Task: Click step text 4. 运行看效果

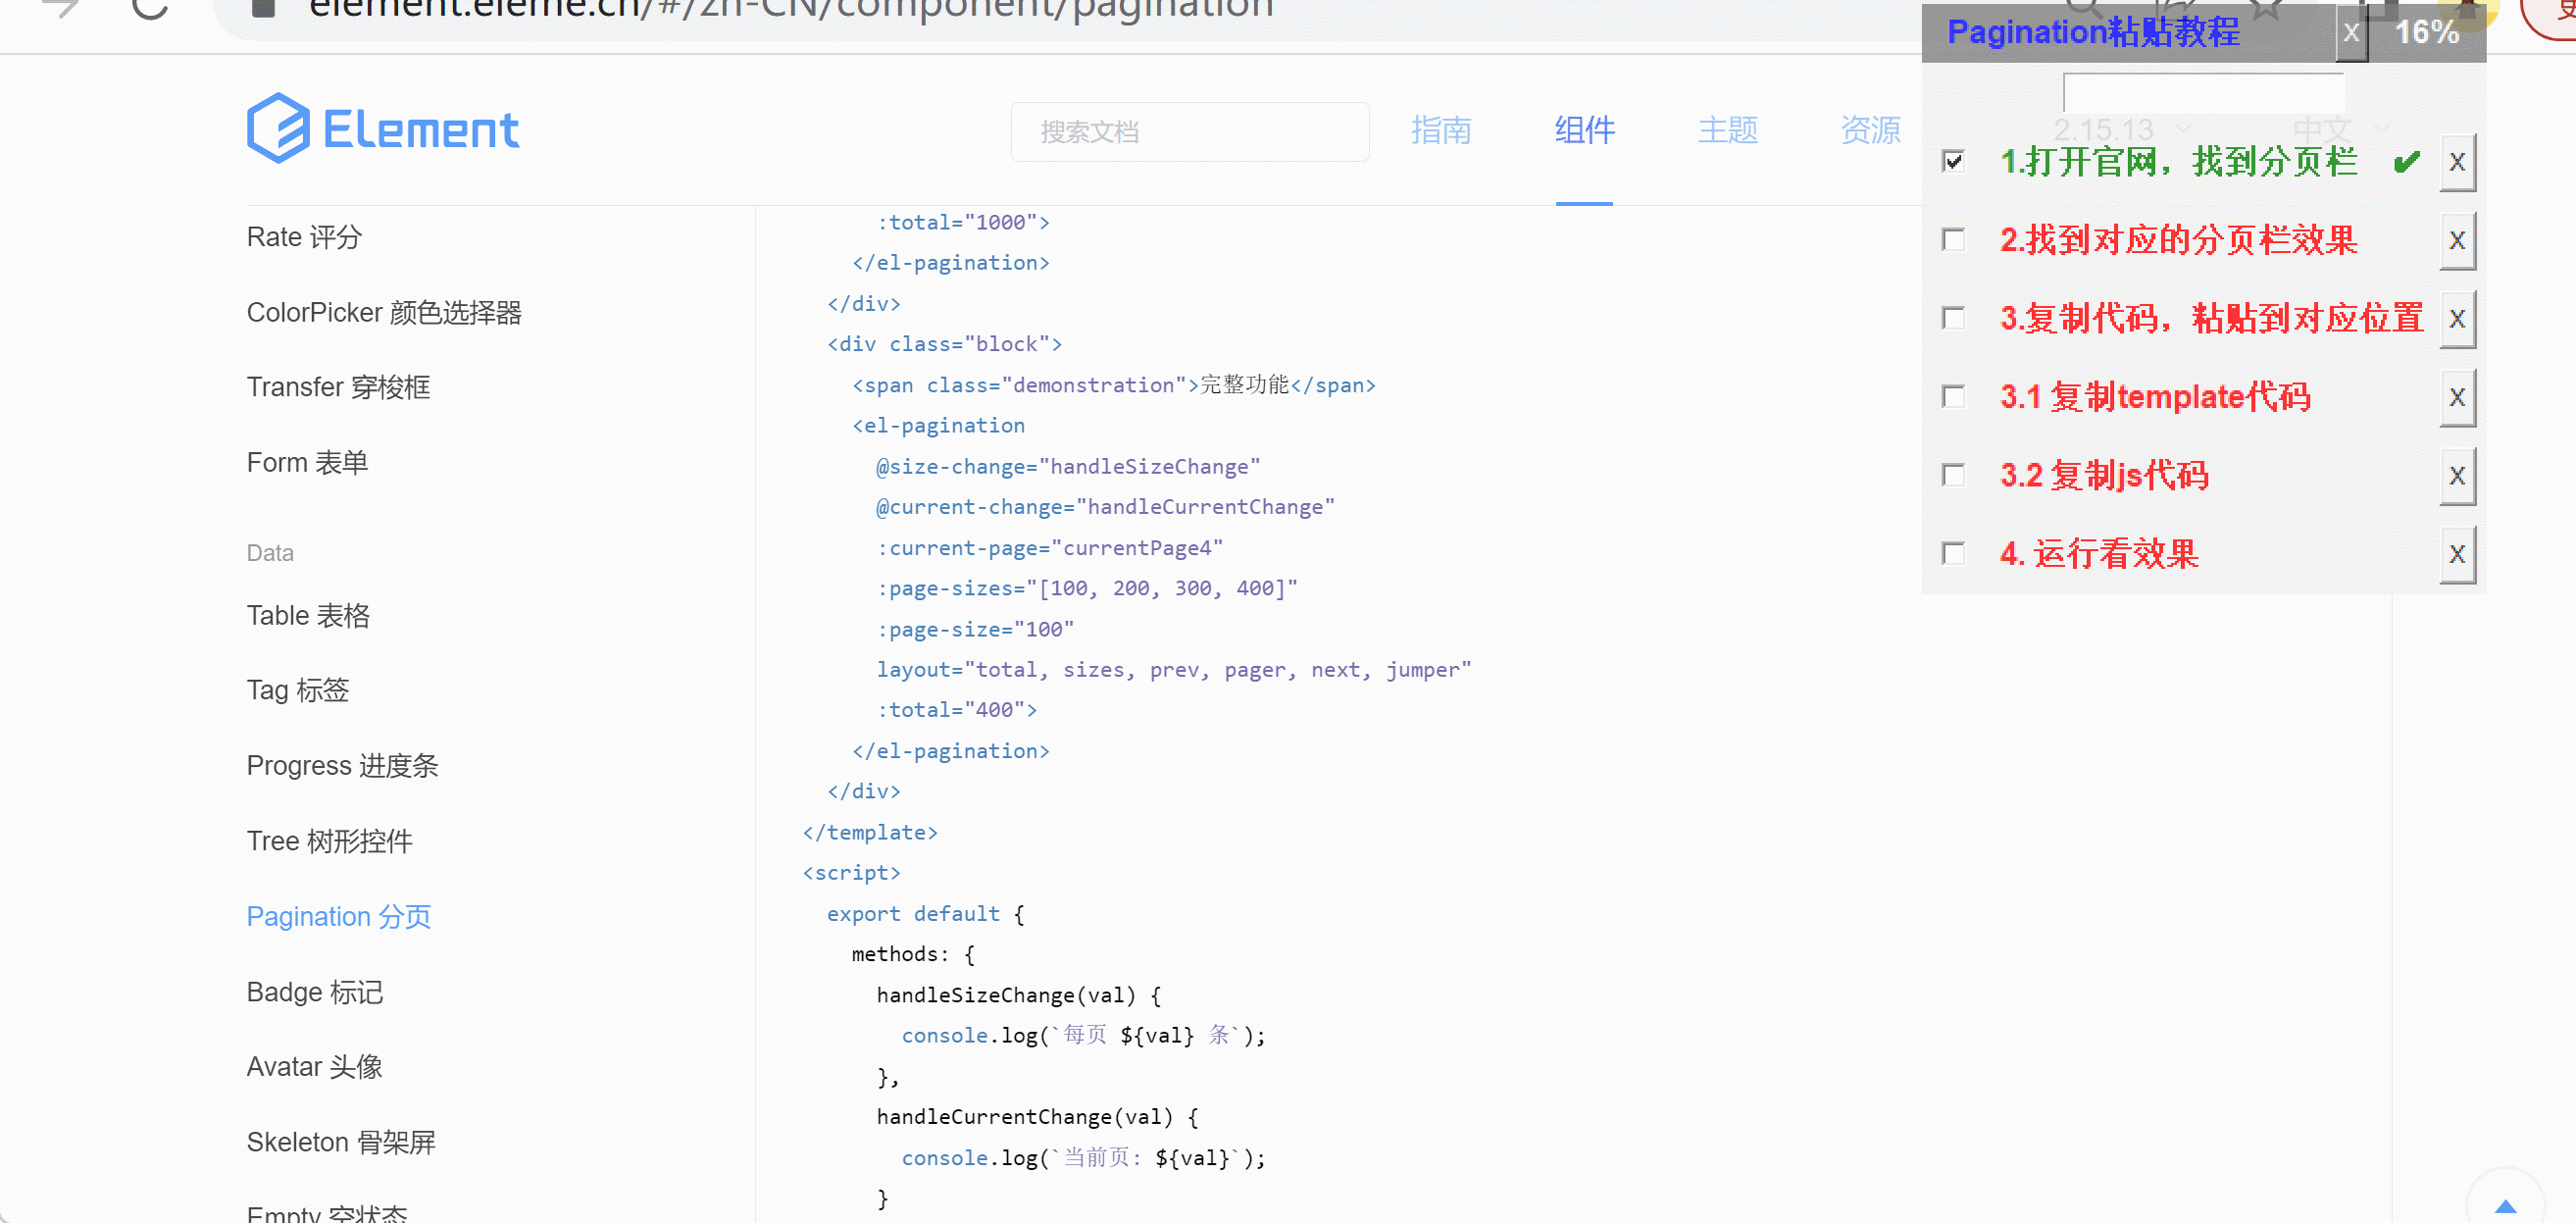Action: [x=2099, y=554]
